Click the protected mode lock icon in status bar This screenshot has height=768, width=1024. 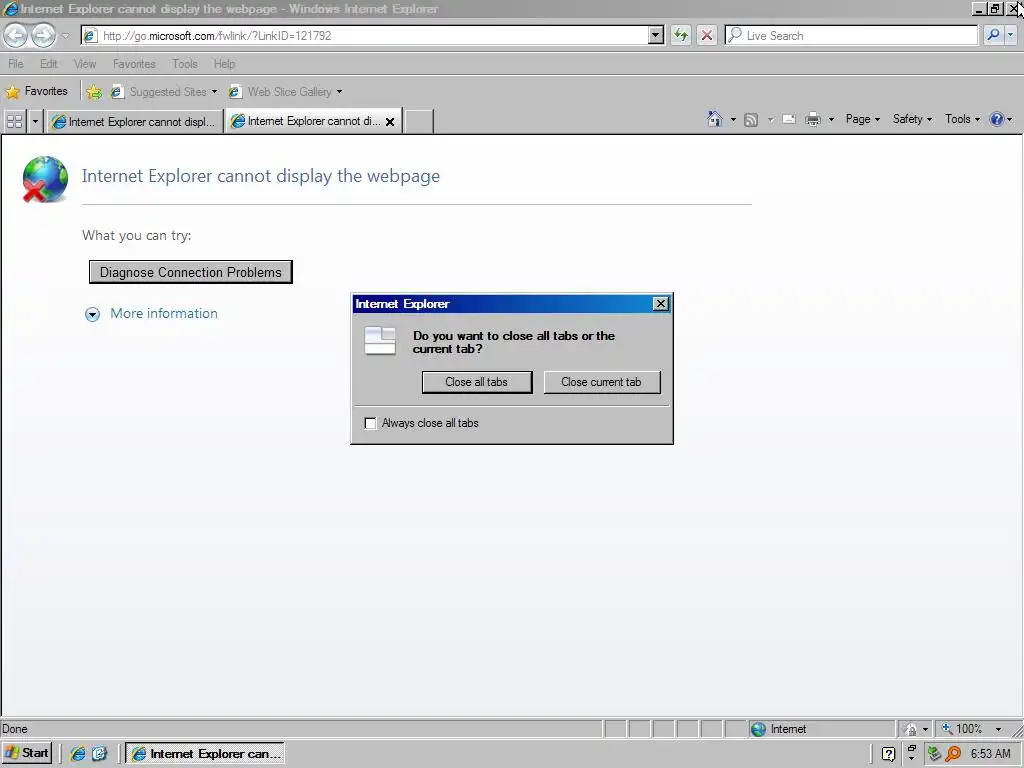(910, 729)
